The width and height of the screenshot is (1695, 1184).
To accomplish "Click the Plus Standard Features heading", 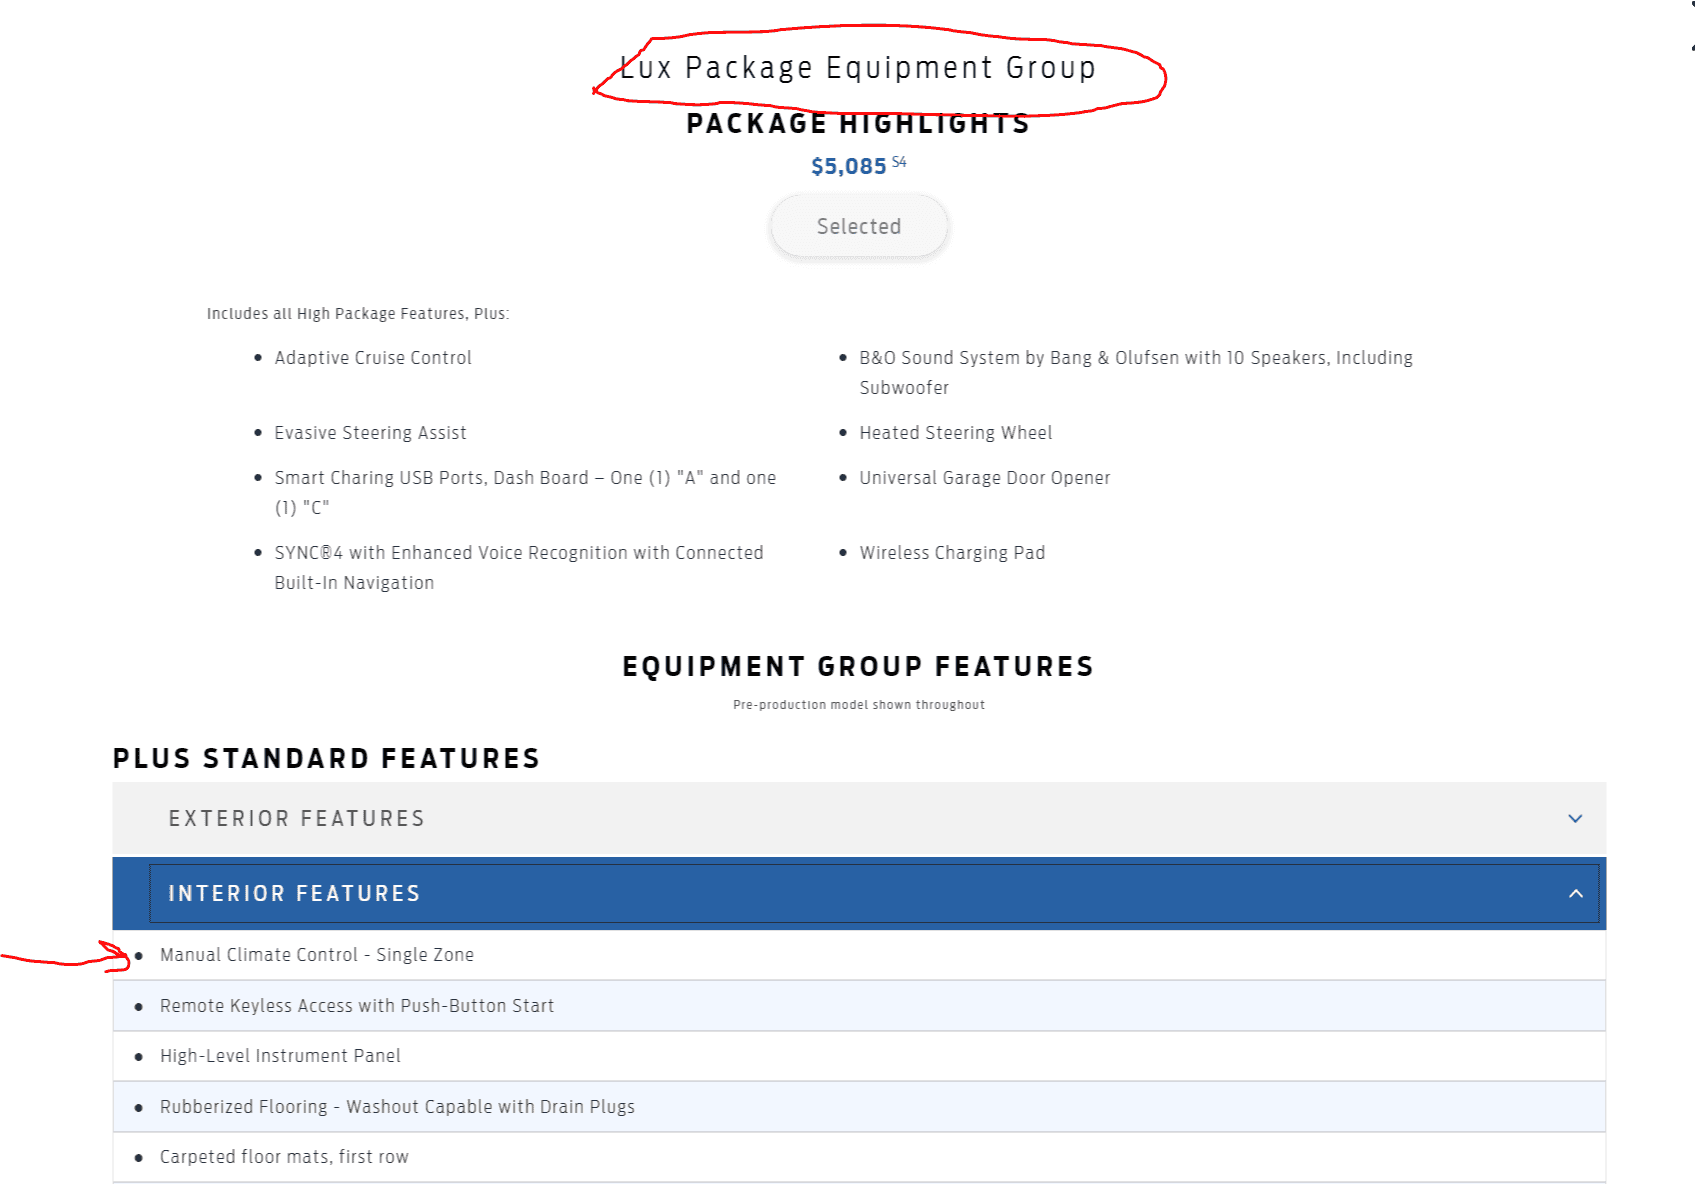I will (326, 759).
